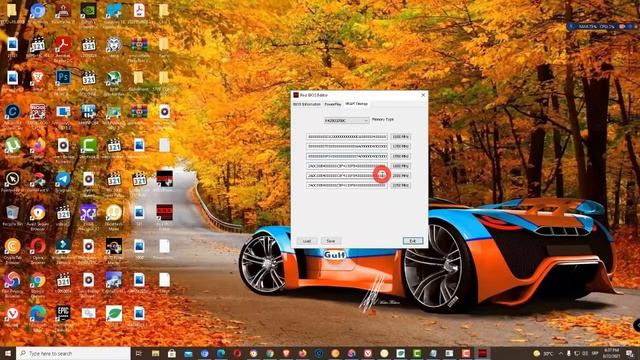640x360 pixels.
Task: Click the Red BIOS Editor taskbar icon
Action: 482,353
